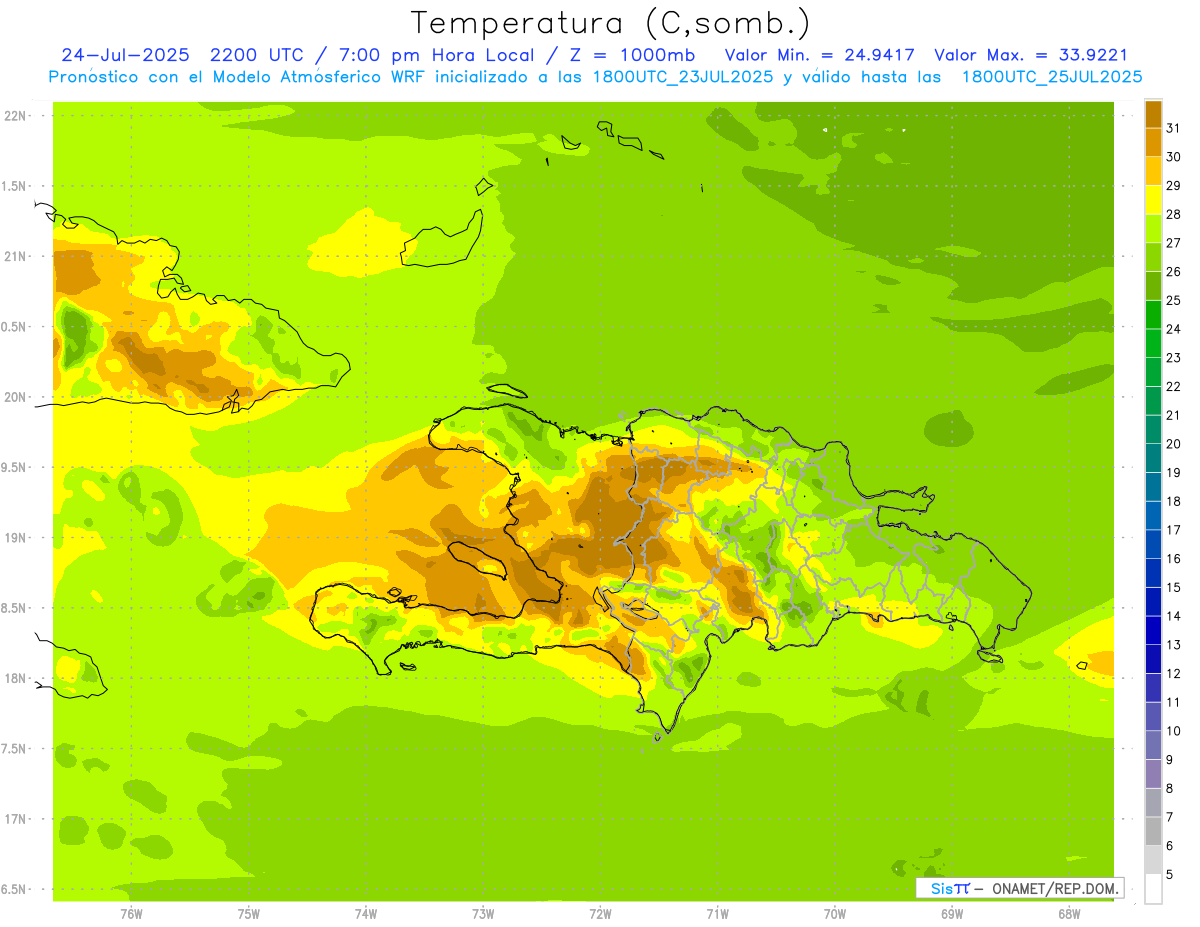The height and width of the screenshot is (927, 1200).
Task: Pick the white swatch at legend value 5
Action: pyautogui.click(x=1153, y=888)
